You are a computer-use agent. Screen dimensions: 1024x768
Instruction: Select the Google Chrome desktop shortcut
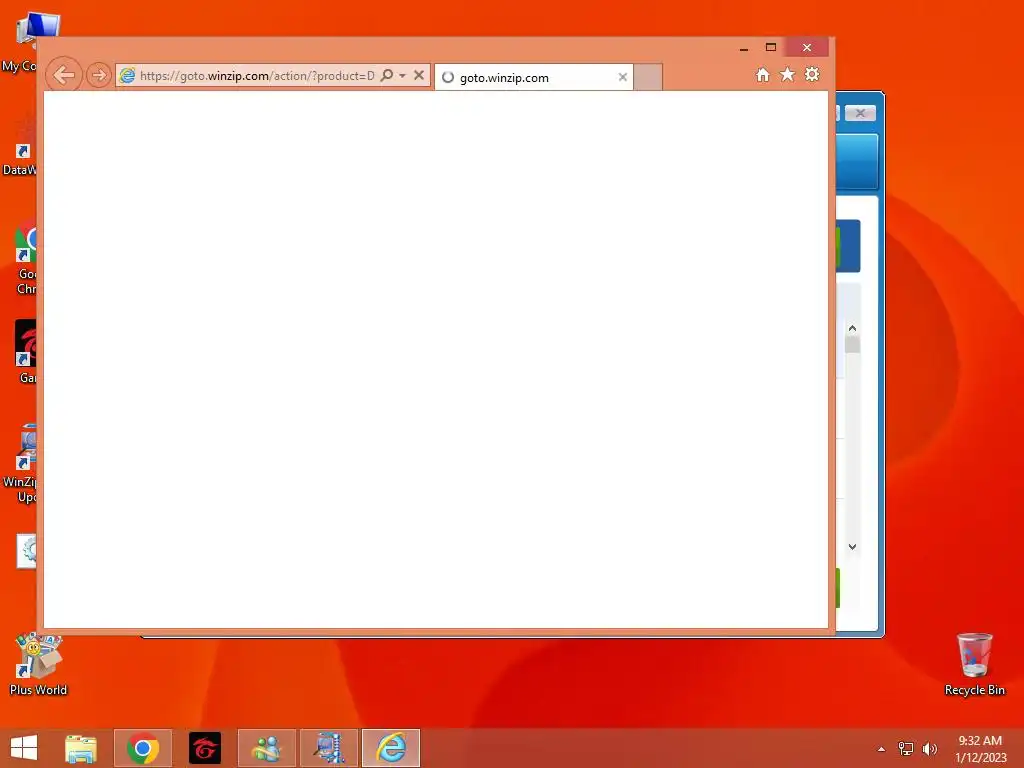(24, 257)
